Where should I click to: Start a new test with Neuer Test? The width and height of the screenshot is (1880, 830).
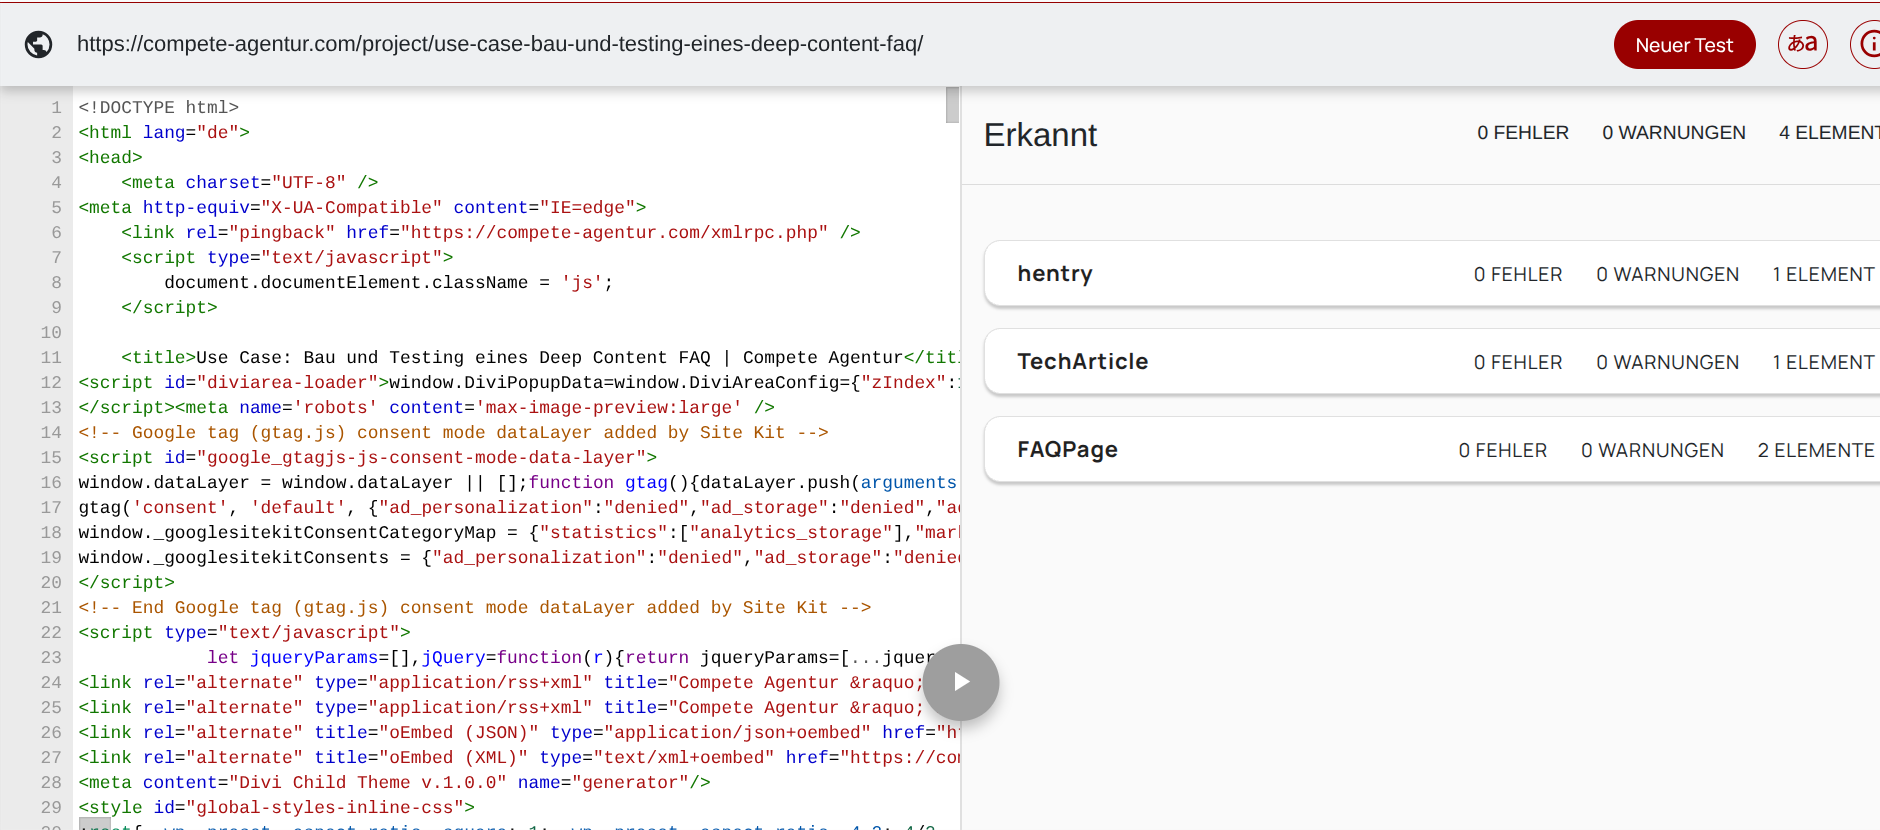pyautogui.click(x=1684, y=45)
